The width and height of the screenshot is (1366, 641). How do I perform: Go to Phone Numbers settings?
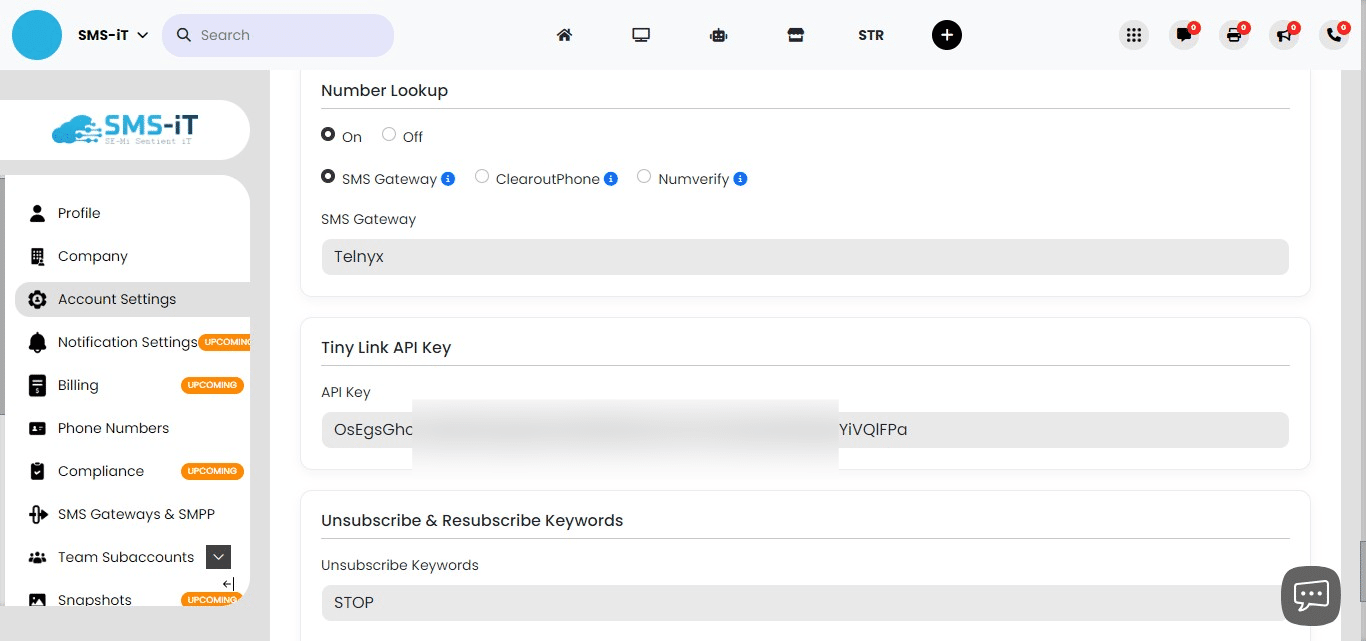[113, 428]
